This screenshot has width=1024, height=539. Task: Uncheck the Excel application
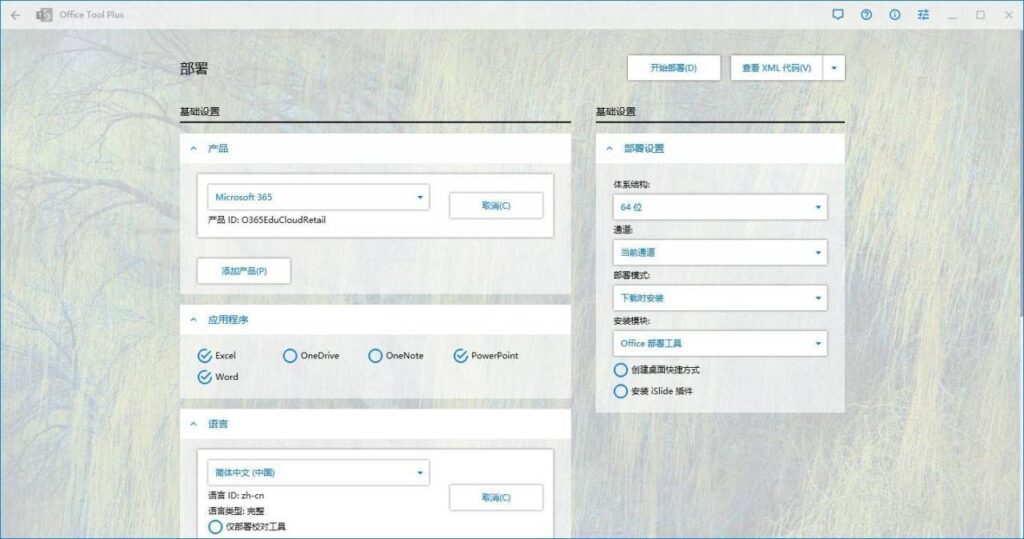[x=204, y=355]
